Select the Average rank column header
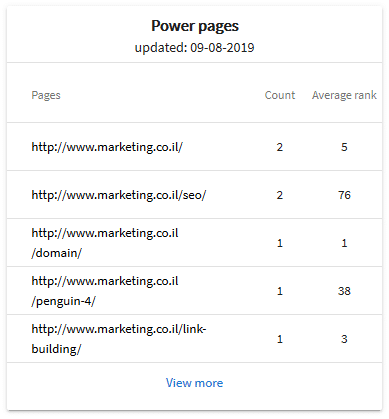389x419 pixels. click(344, 95)
